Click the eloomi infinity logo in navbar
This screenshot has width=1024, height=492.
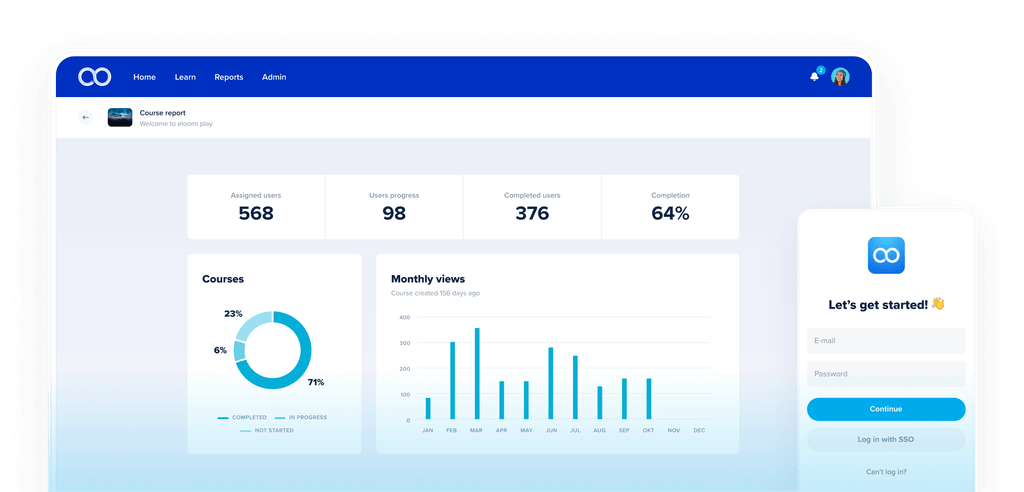[95, 77]
